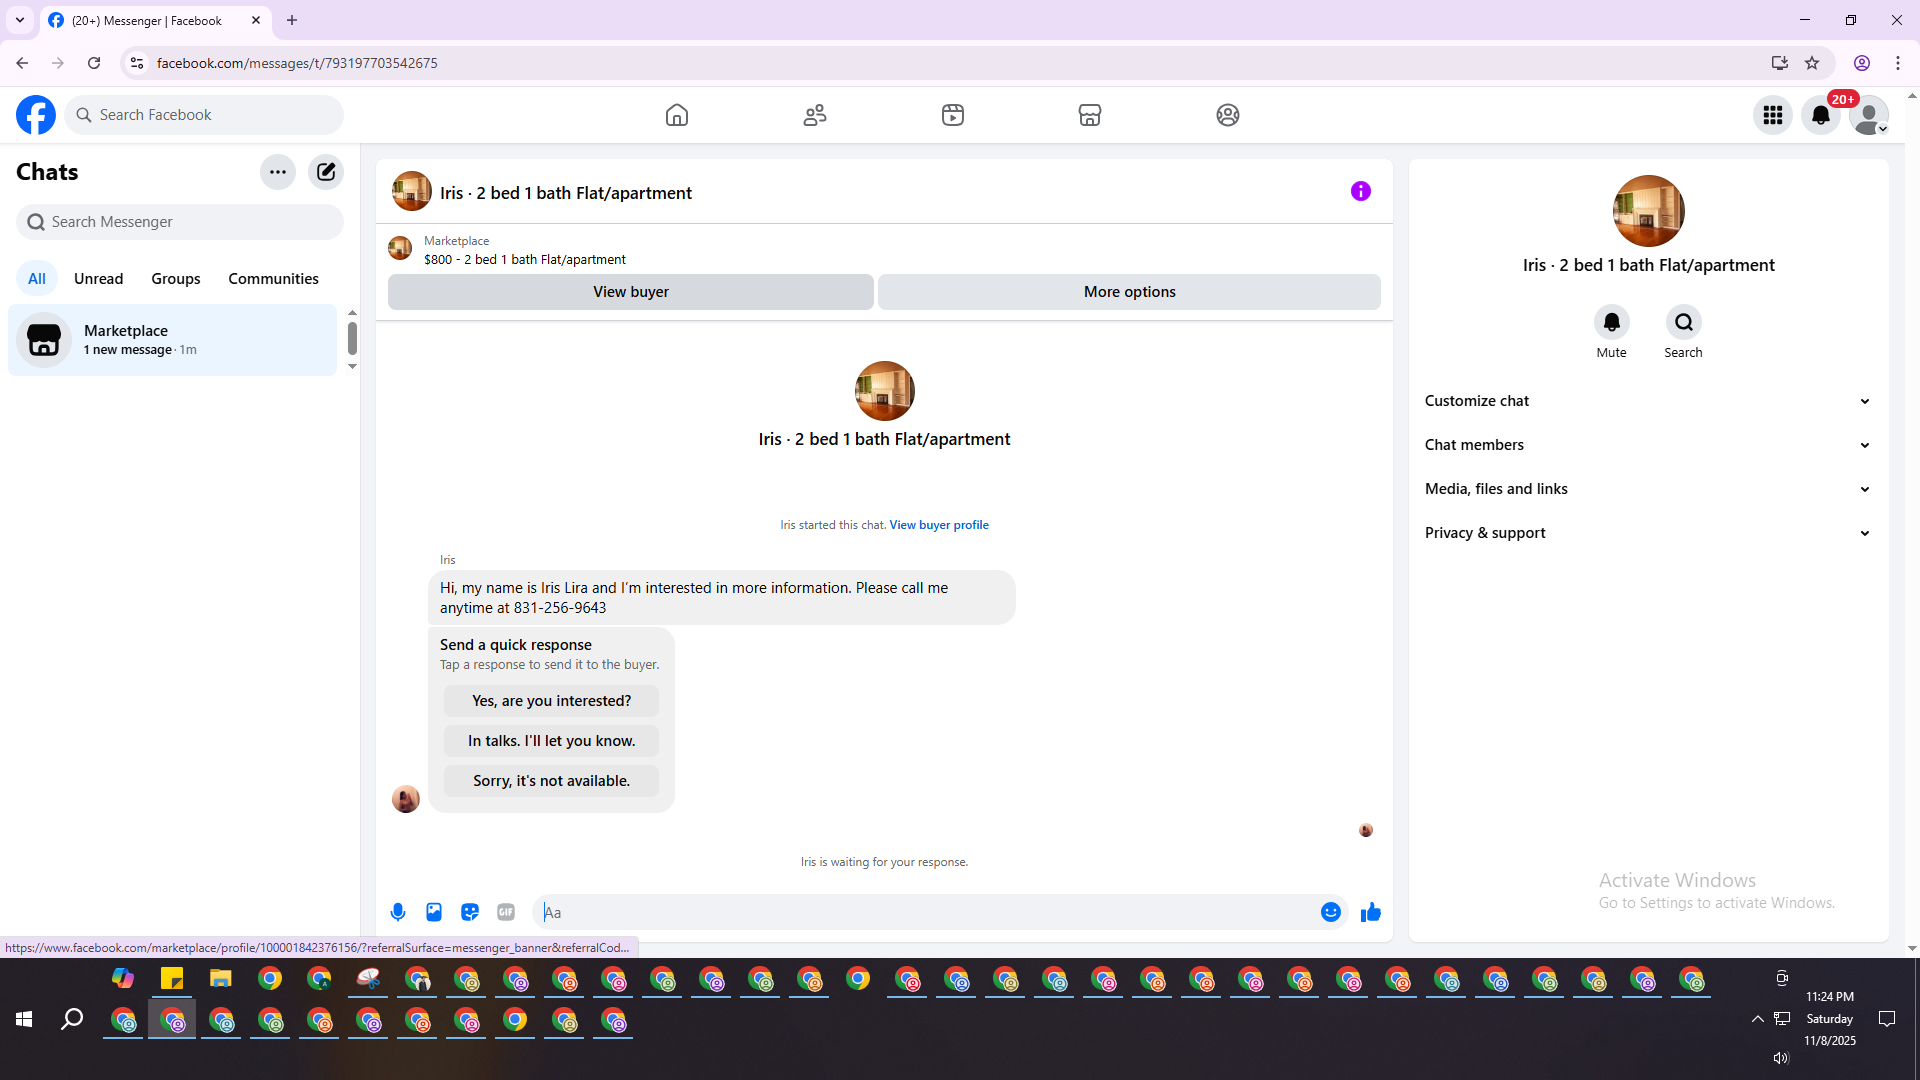Open the emoji picker in message box

pos(1330,912)
